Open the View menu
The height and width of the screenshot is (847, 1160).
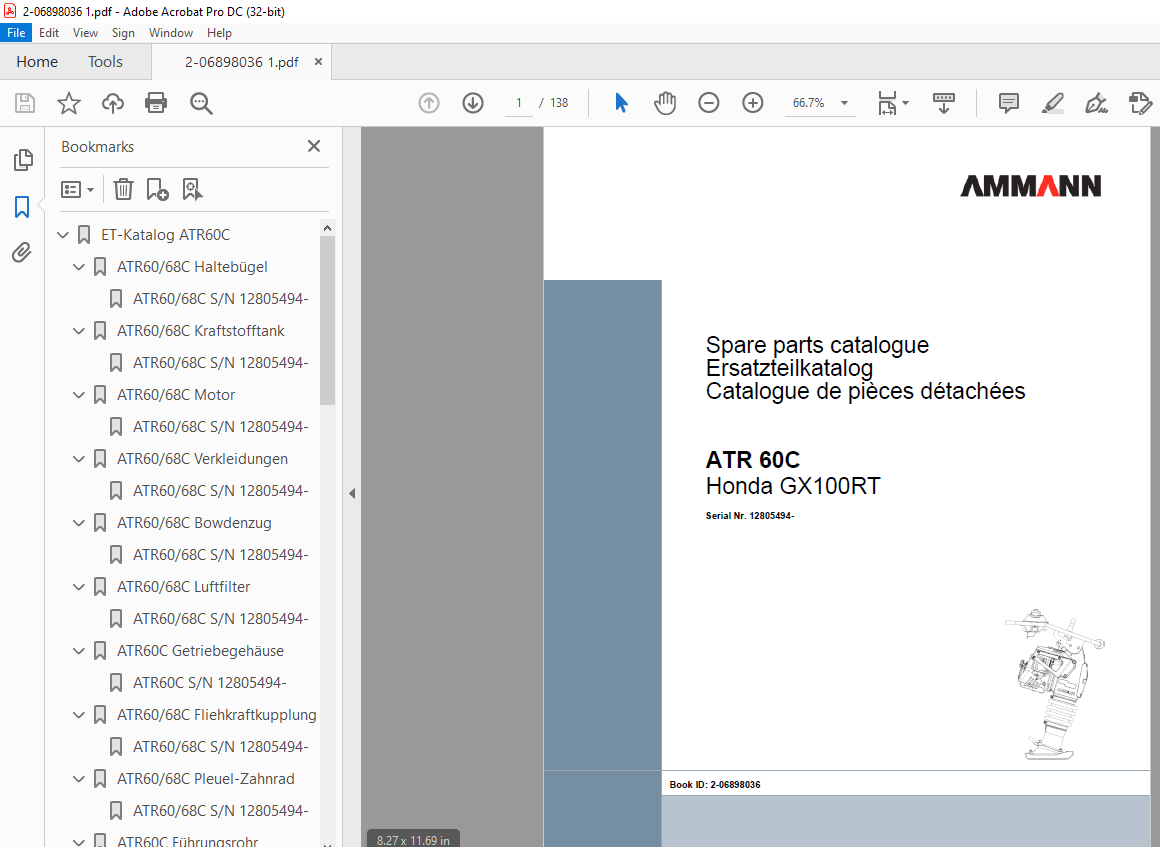tap(85, 33)
